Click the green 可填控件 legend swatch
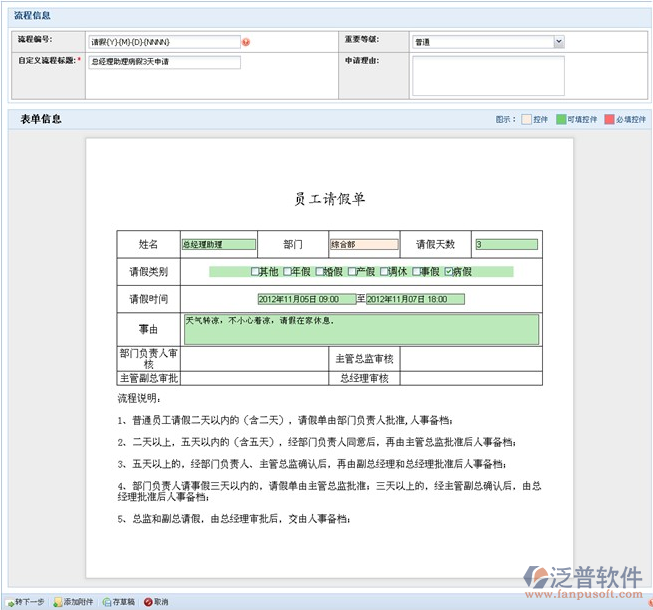653x610 pixels. pos(560,119)
